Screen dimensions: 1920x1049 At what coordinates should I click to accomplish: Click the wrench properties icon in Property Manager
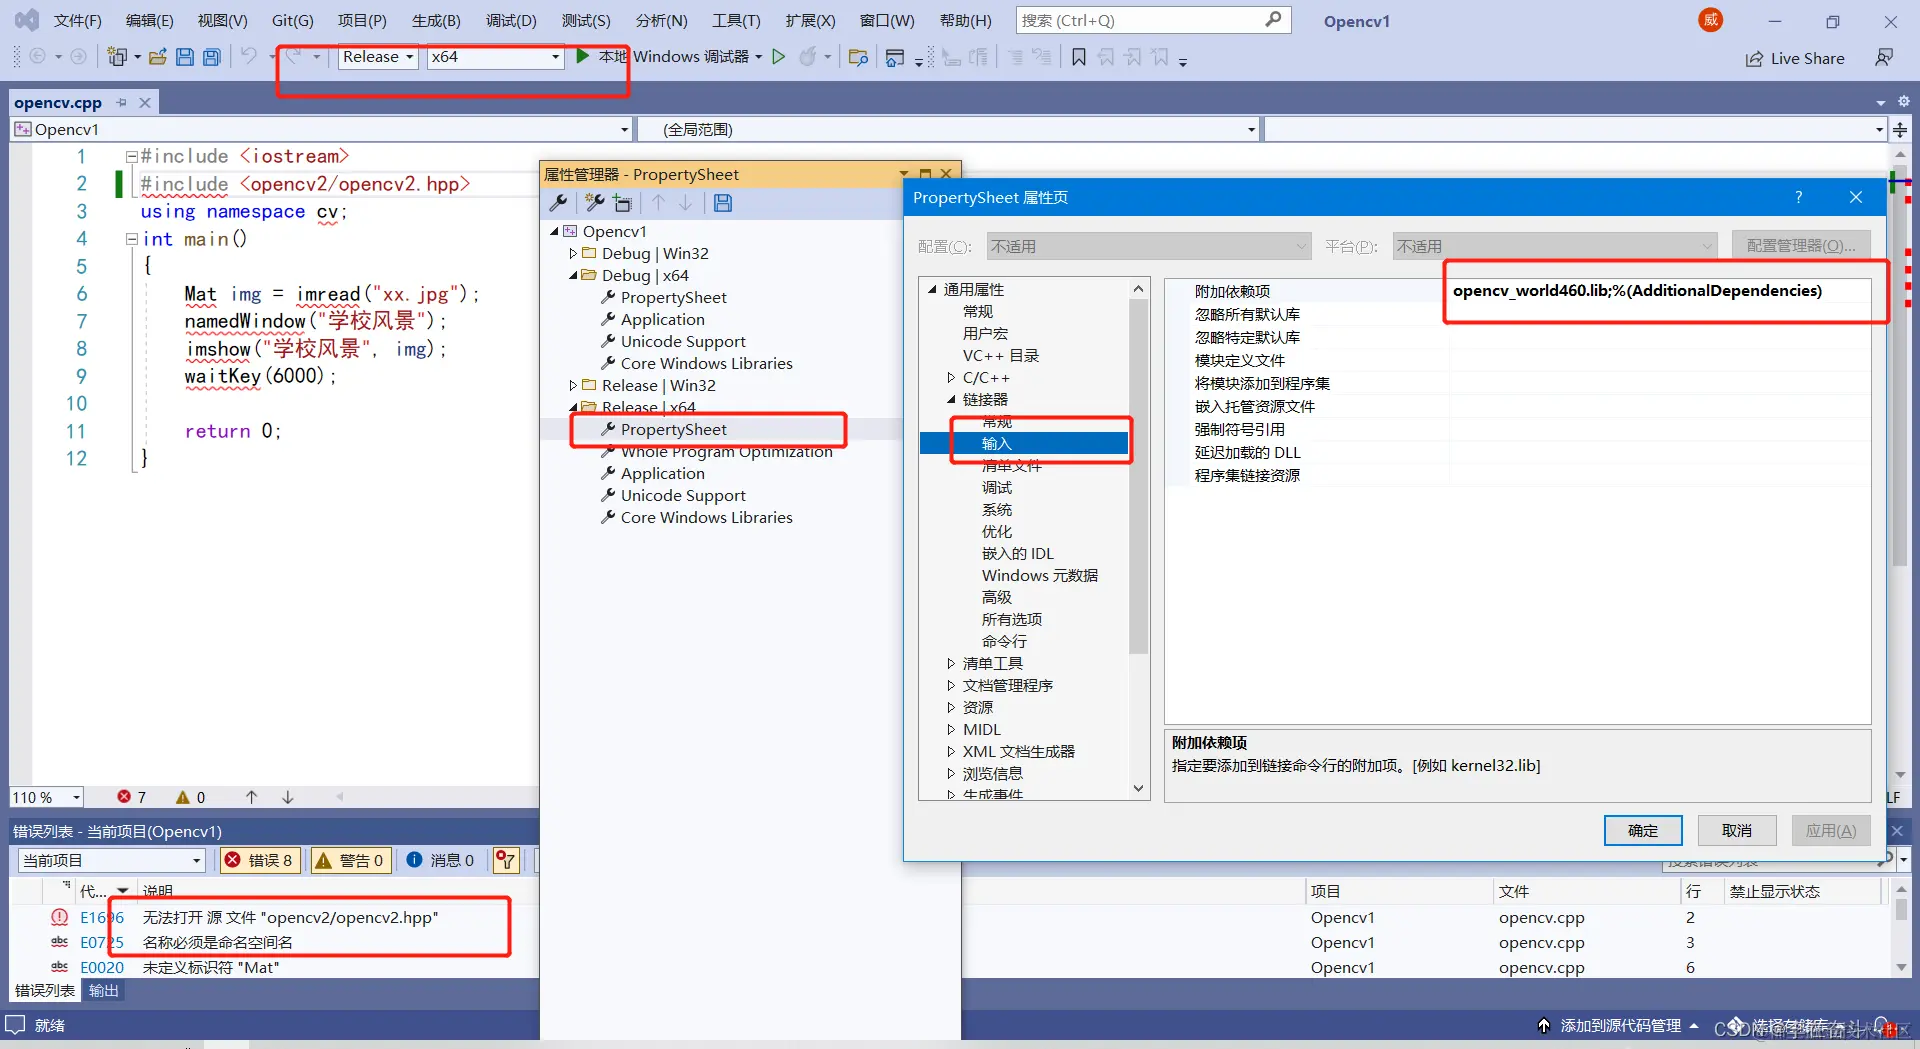[x=559, y=203]
